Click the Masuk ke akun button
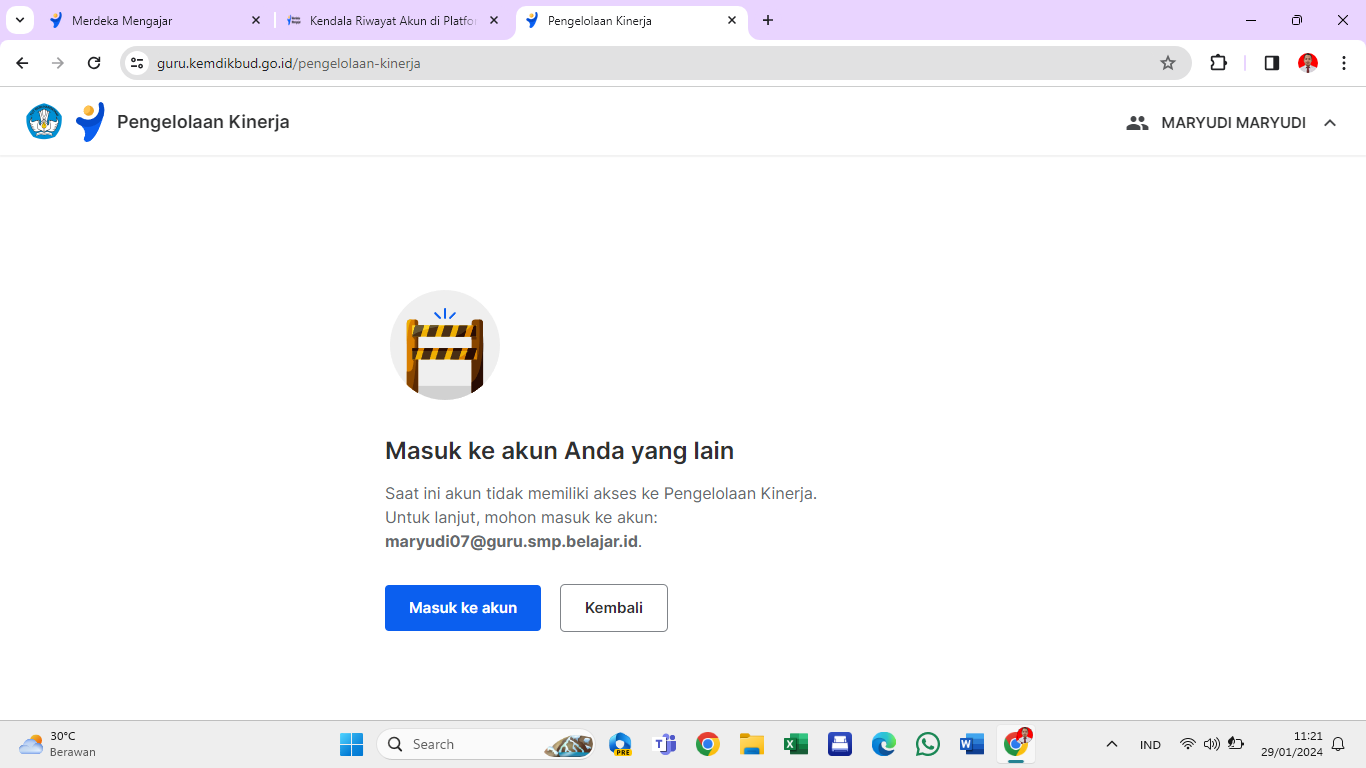The image size is (1366, 768). pyautogui.click(x=462, y=608)
